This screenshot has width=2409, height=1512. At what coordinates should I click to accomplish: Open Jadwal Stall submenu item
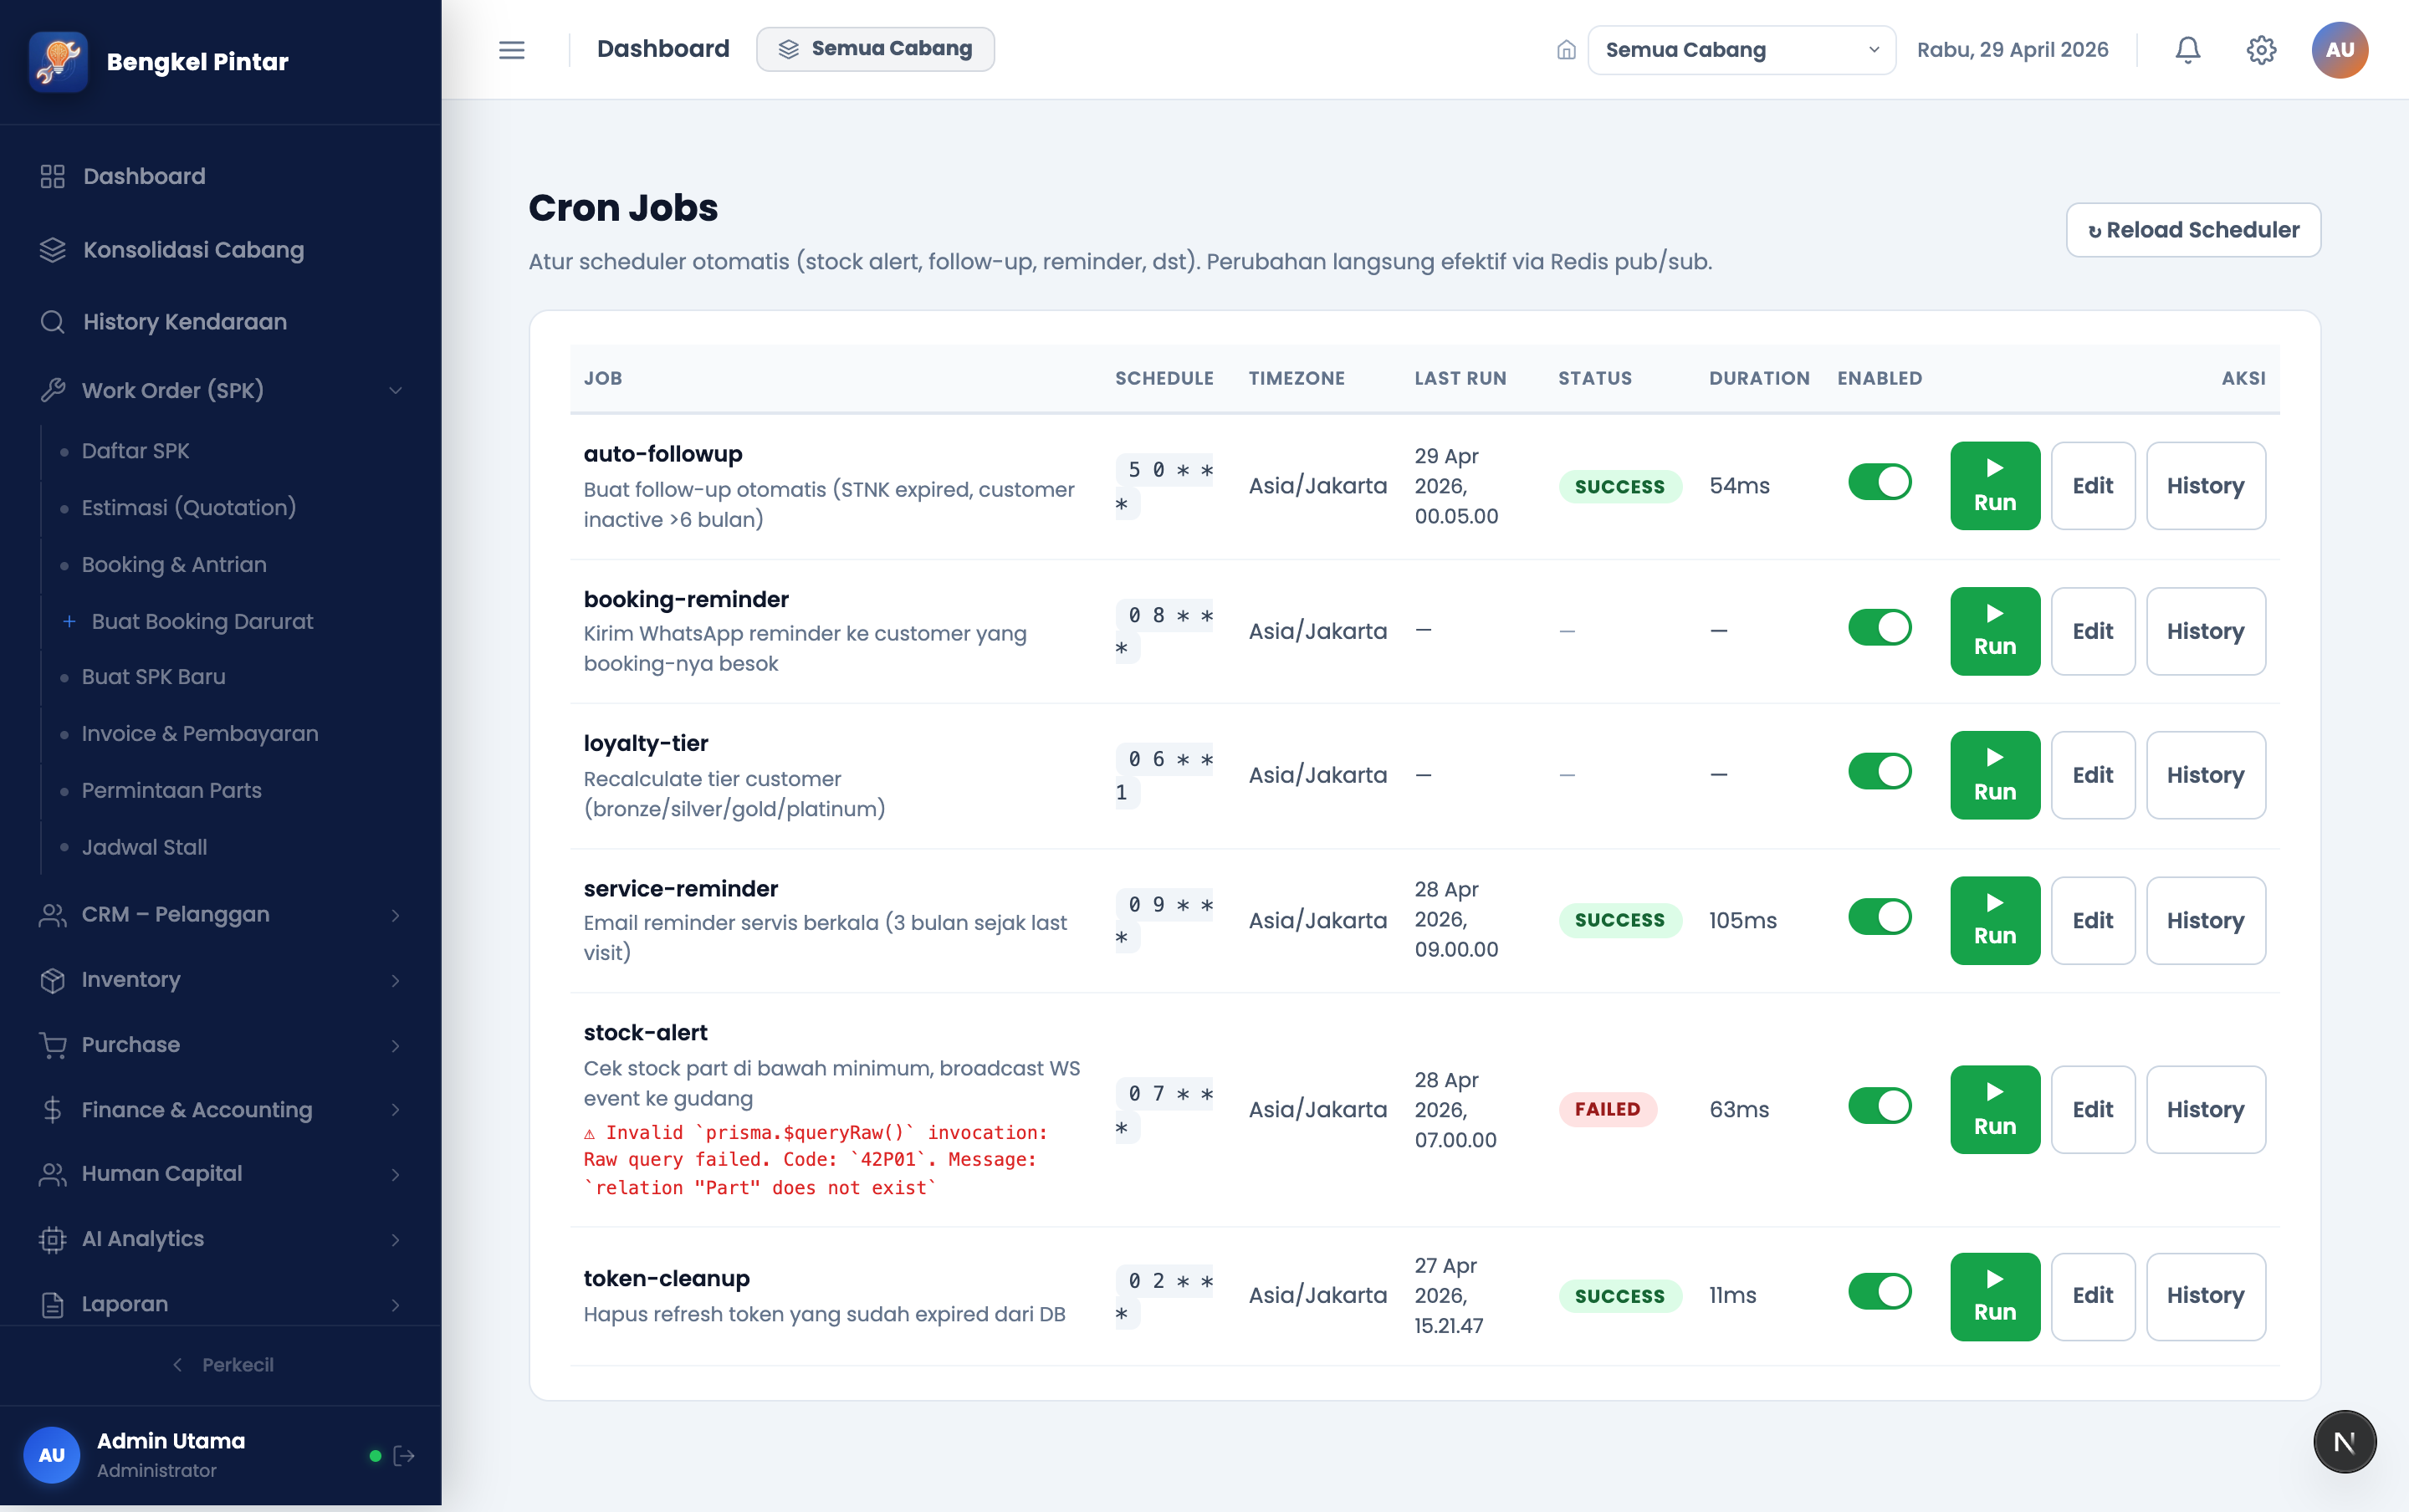pos(144,848)
